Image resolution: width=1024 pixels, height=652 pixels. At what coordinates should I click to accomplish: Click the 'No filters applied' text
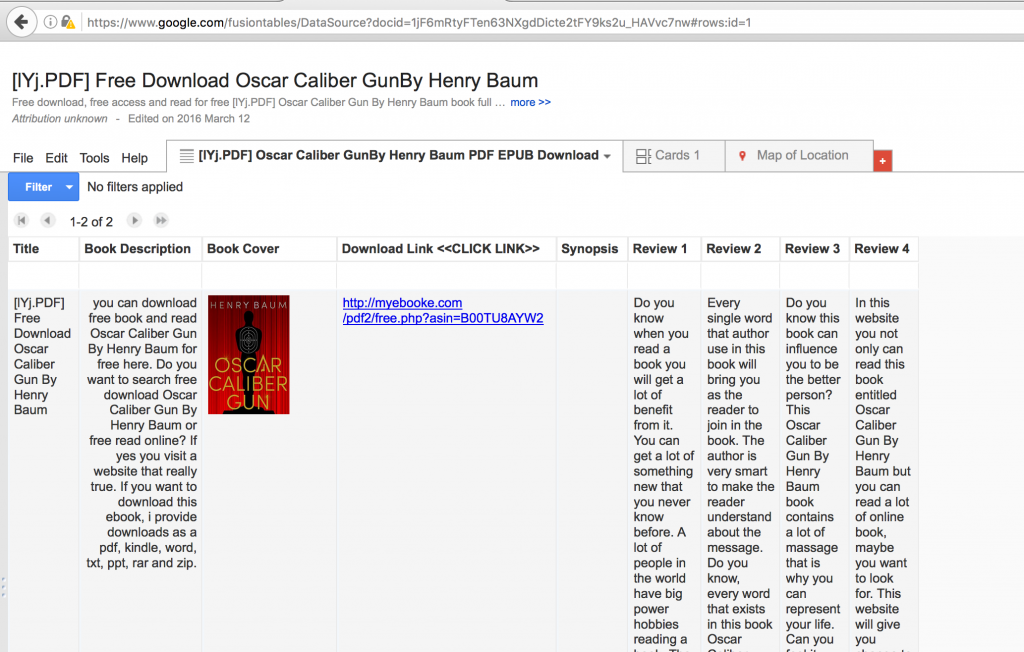tap(135, 187)
